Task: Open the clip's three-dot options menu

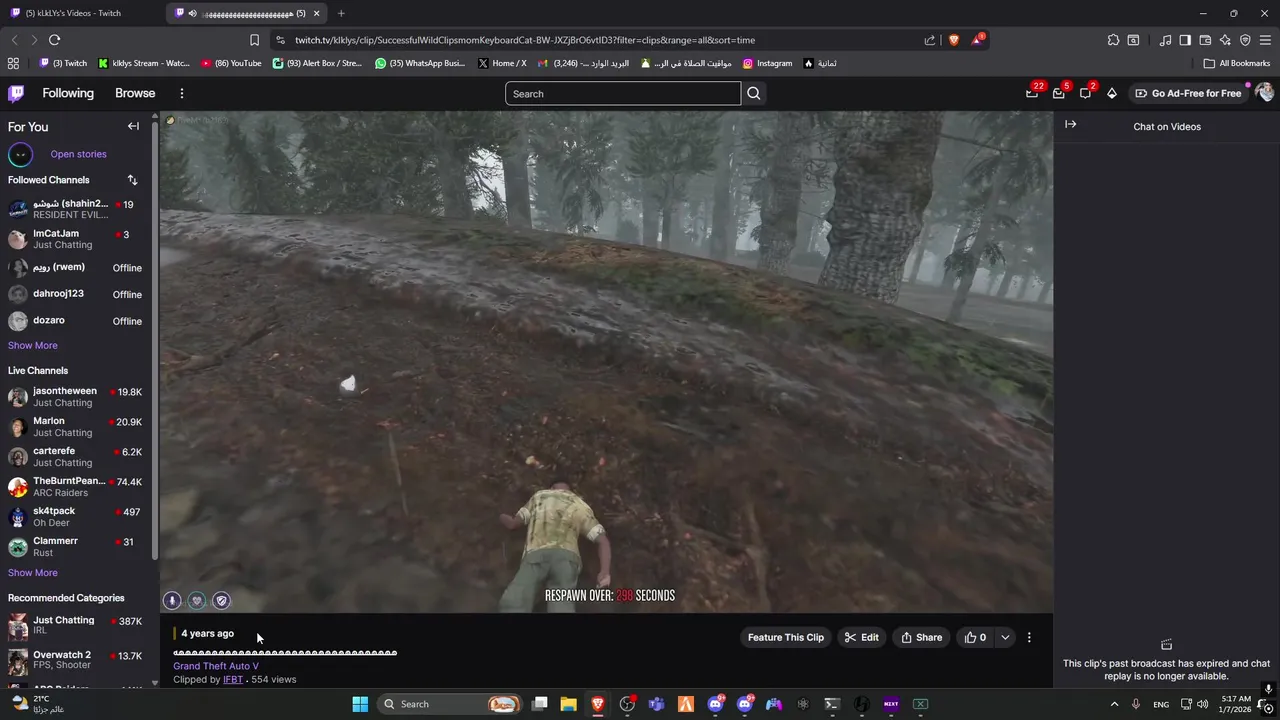Action: tap(1029, 637)
